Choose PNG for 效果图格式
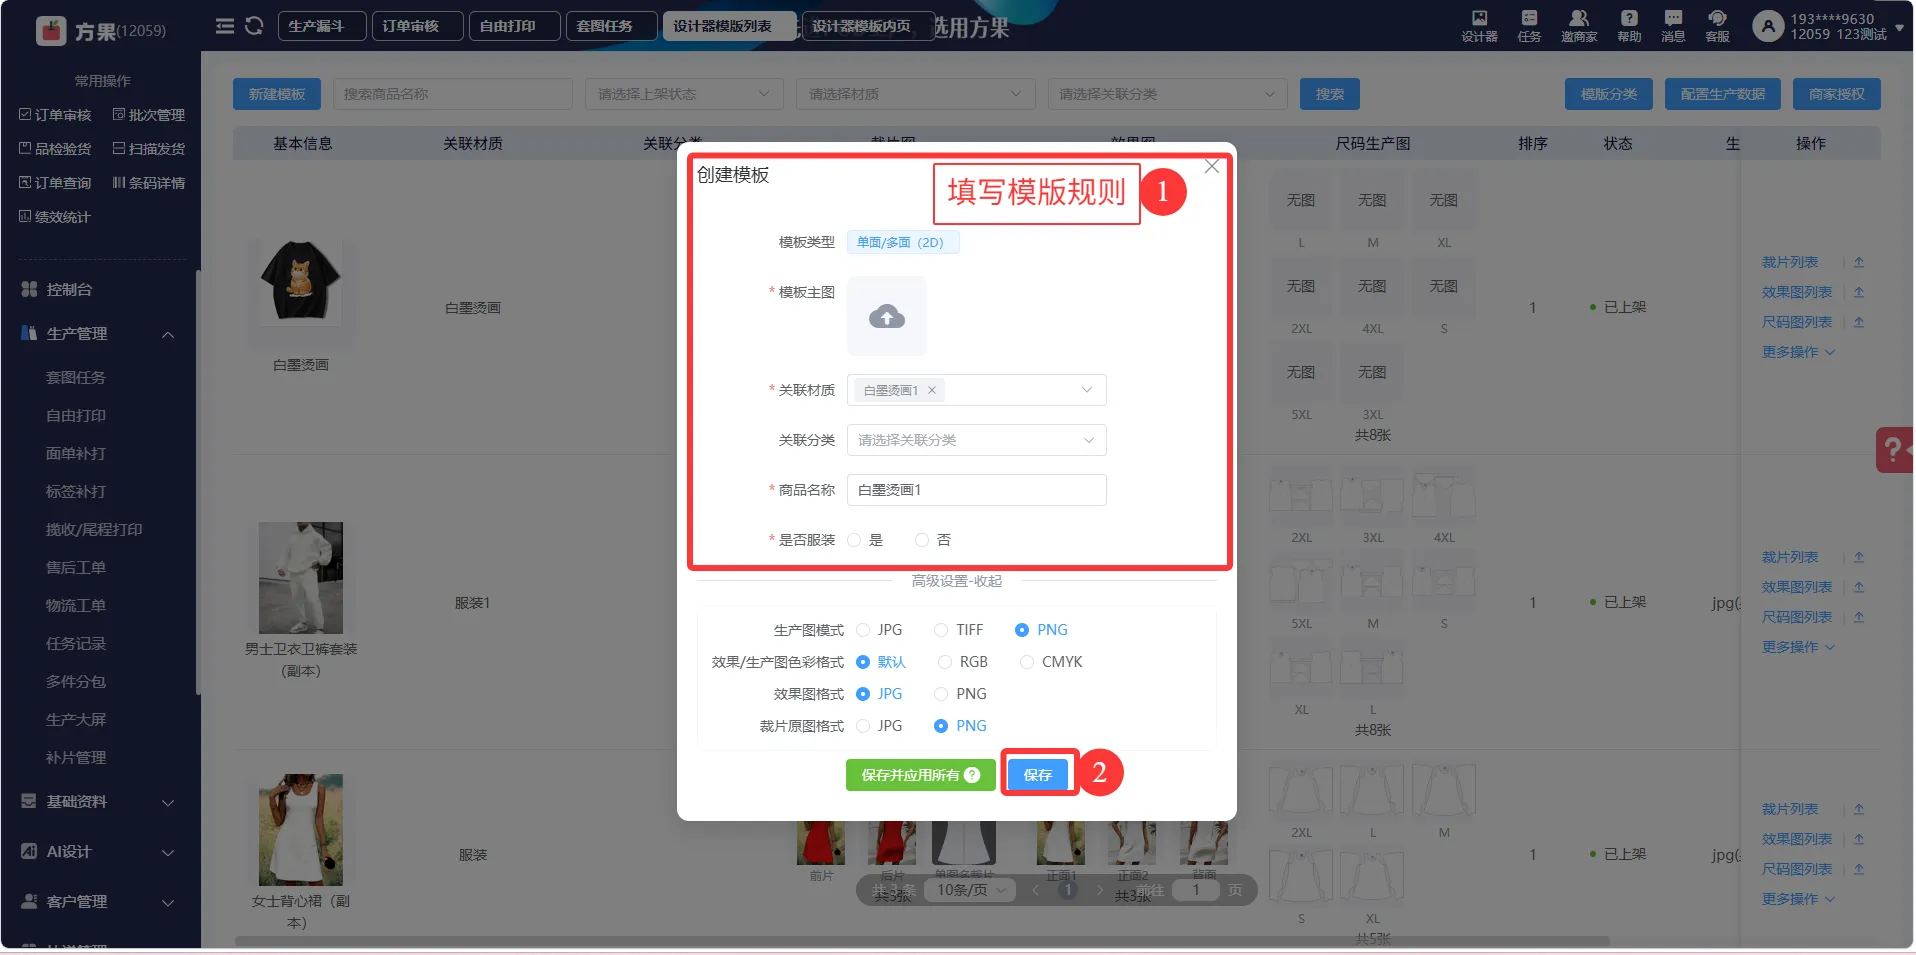The width and height of the screenshot is (1916, 955). 941,694
